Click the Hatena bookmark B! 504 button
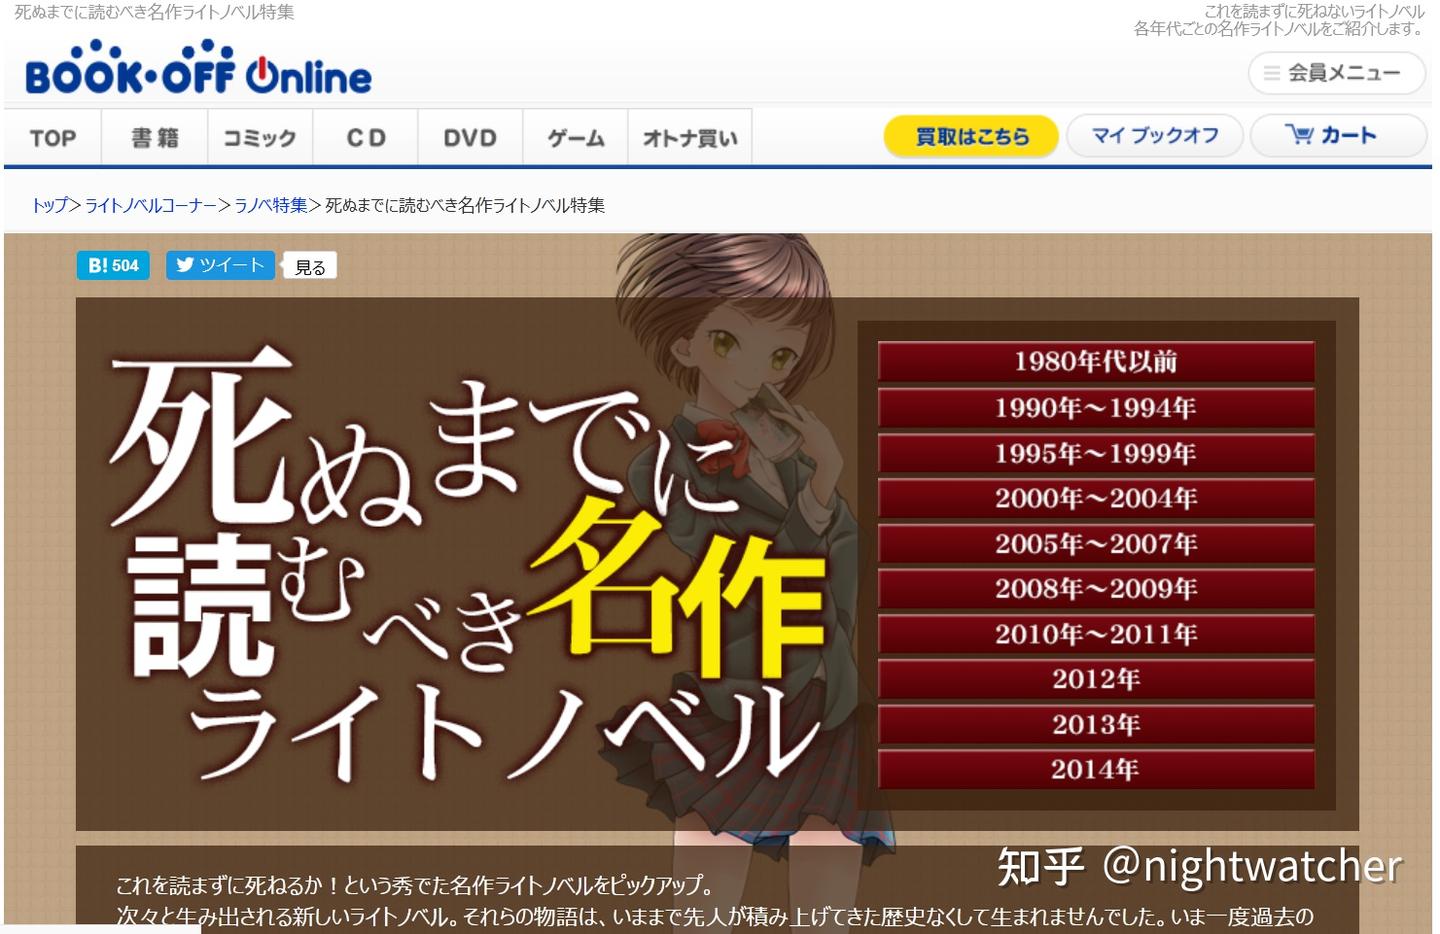The width and height of the screenshot is (1440, 934). tap(113, 265)
